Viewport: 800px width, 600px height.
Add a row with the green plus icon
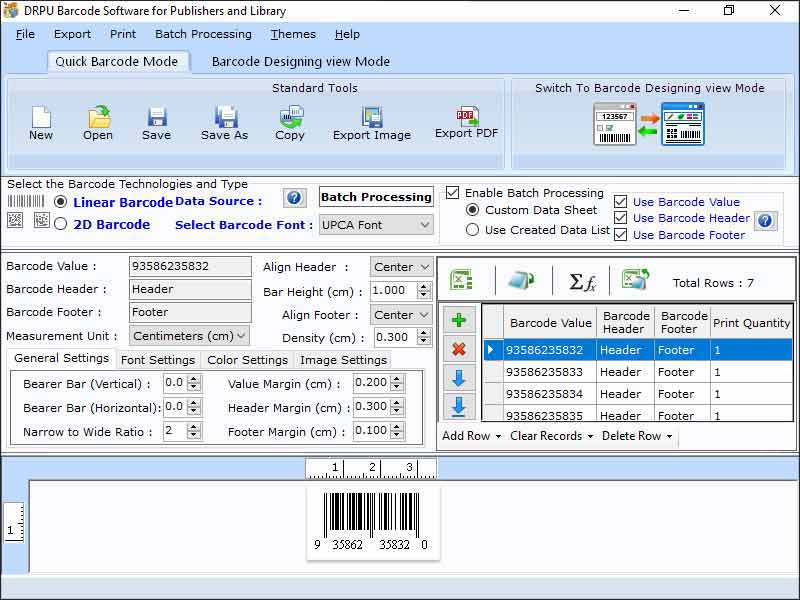pos(458,319)
